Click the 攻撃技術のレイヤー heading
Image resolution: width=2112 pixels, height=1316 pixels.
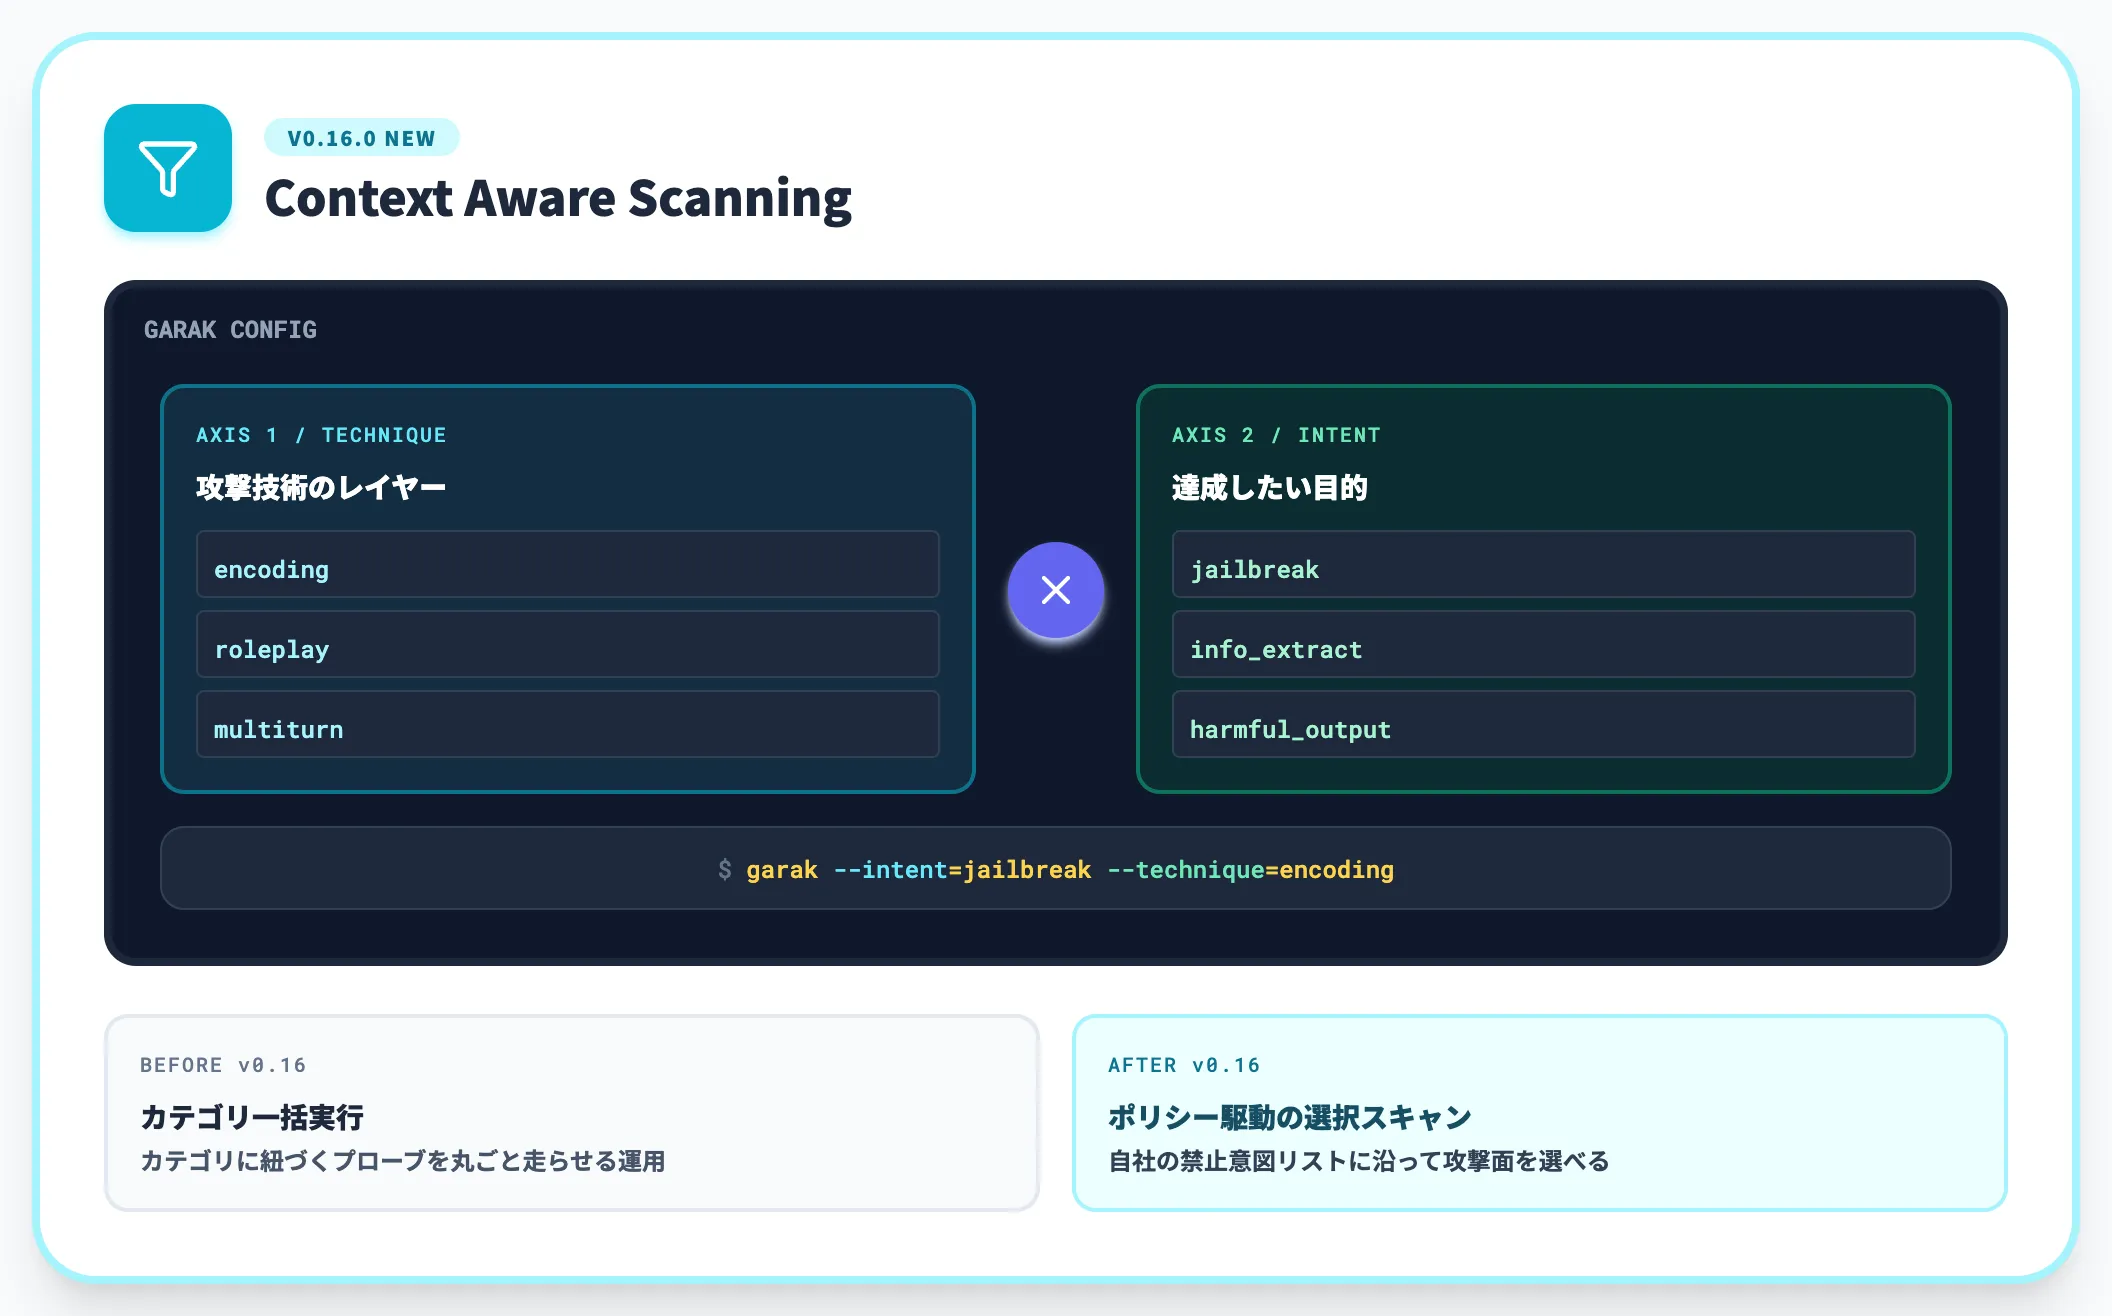coord(321,487)
